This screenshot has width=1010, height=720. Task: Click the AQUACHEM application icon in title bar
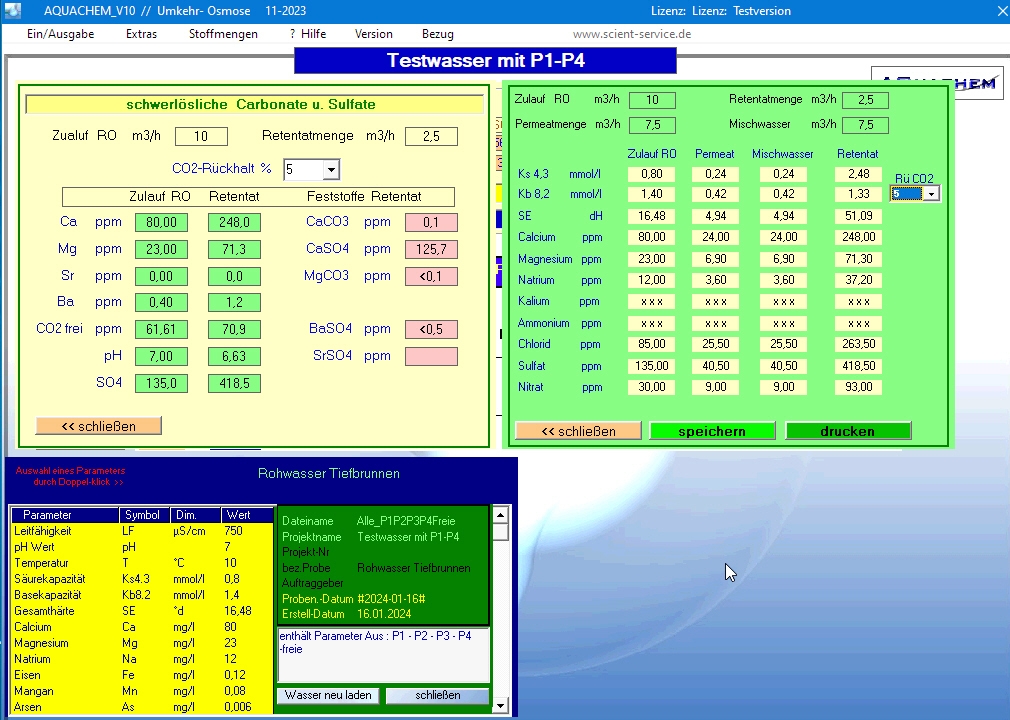pos(14,10)
